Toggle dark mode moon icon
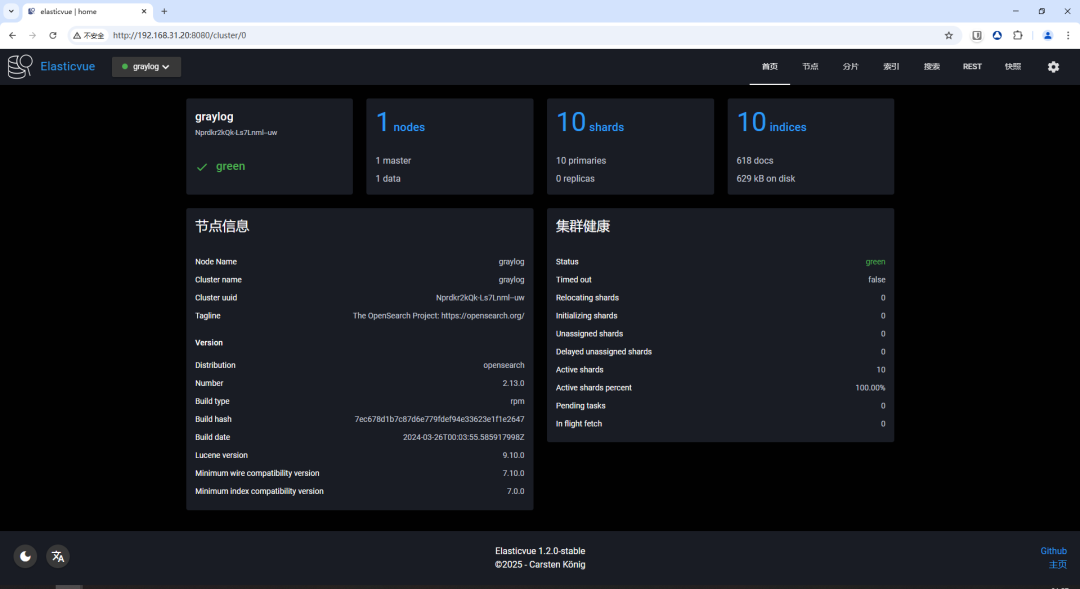This screenshot has height=589, width=1080. point(25,556)
